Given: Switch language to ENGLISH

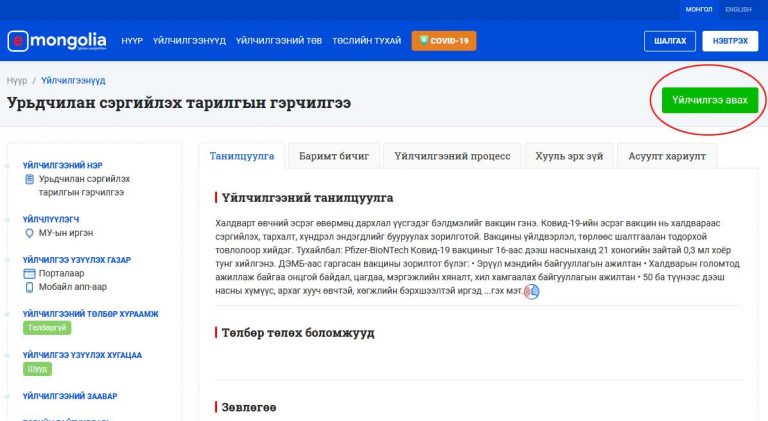Looking at the screenshot, I should [x=738, y=9].
